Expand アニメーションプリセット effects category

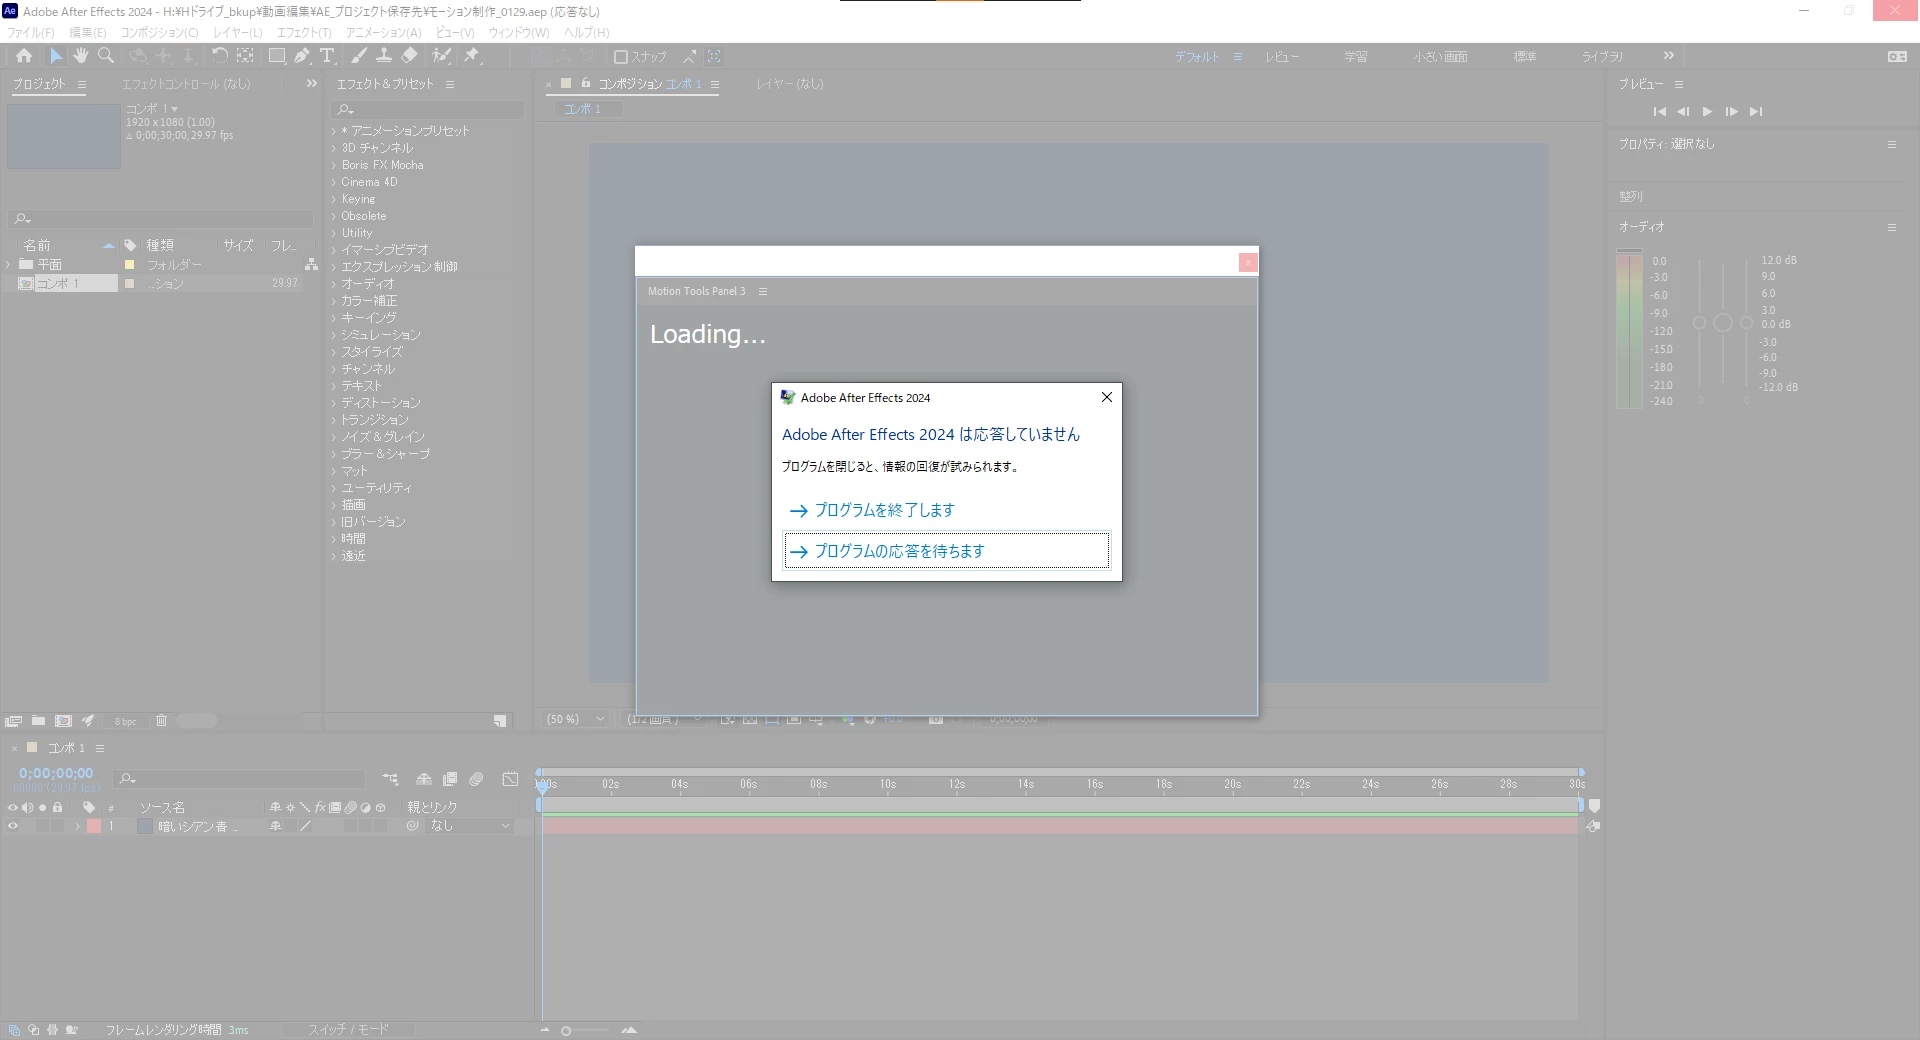[x=334, y=131]
